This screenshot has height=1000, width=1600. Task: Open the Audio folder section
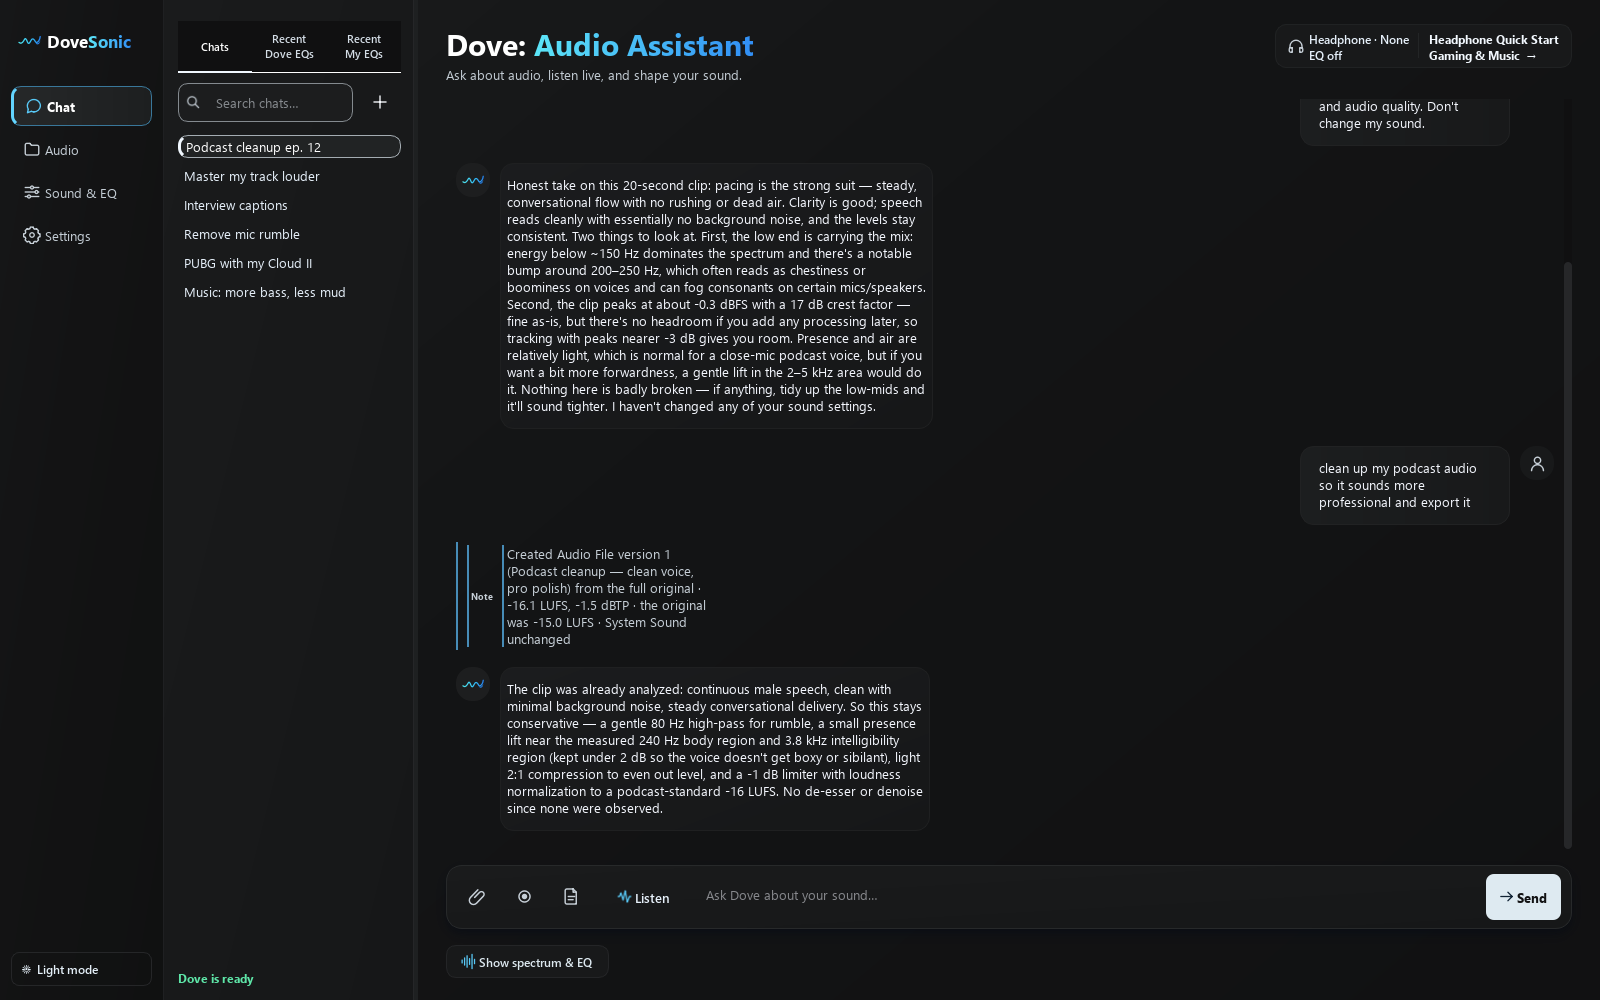pyautogui.click(x=82, y=150)
